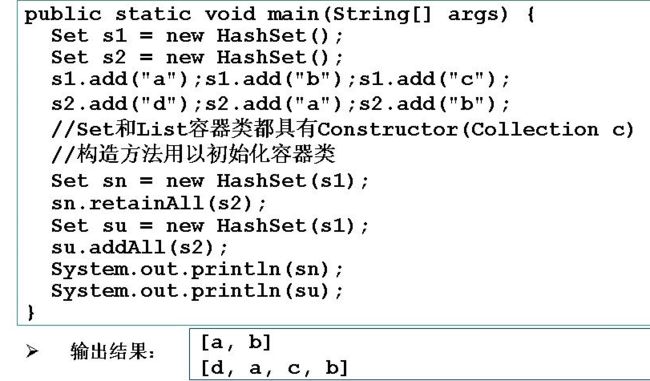Click the Constructor(Collection c) comment line
This screenshot has width=650, height=381.
[343, 129]
